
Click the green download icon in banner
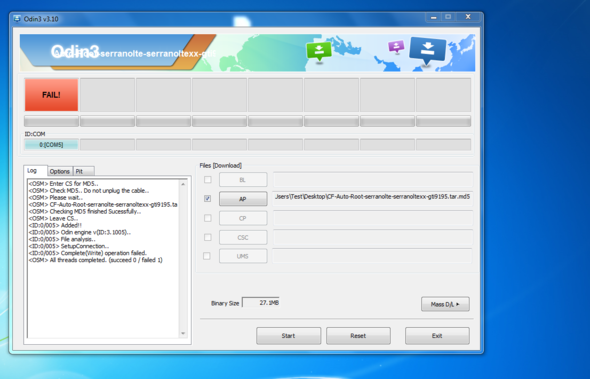pos(319,52)
